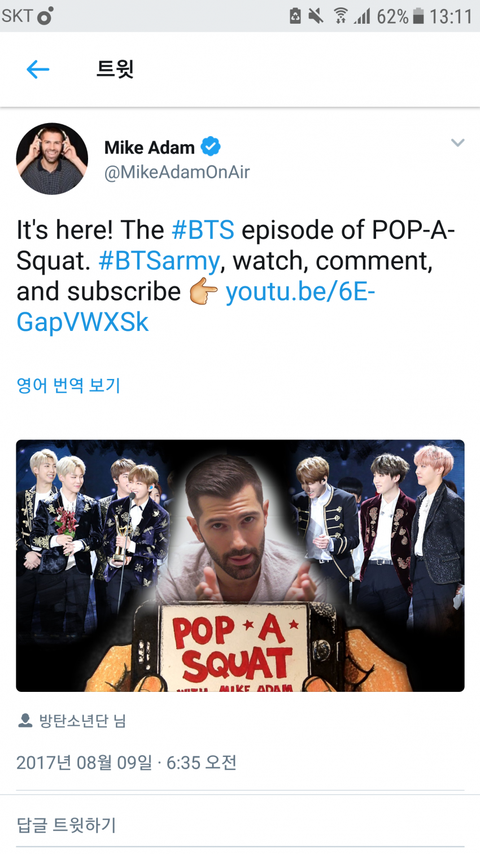This screenshot has width=480, height=854.
Task: Open Mike Adam's profile picture
Action: click(52, 158)
